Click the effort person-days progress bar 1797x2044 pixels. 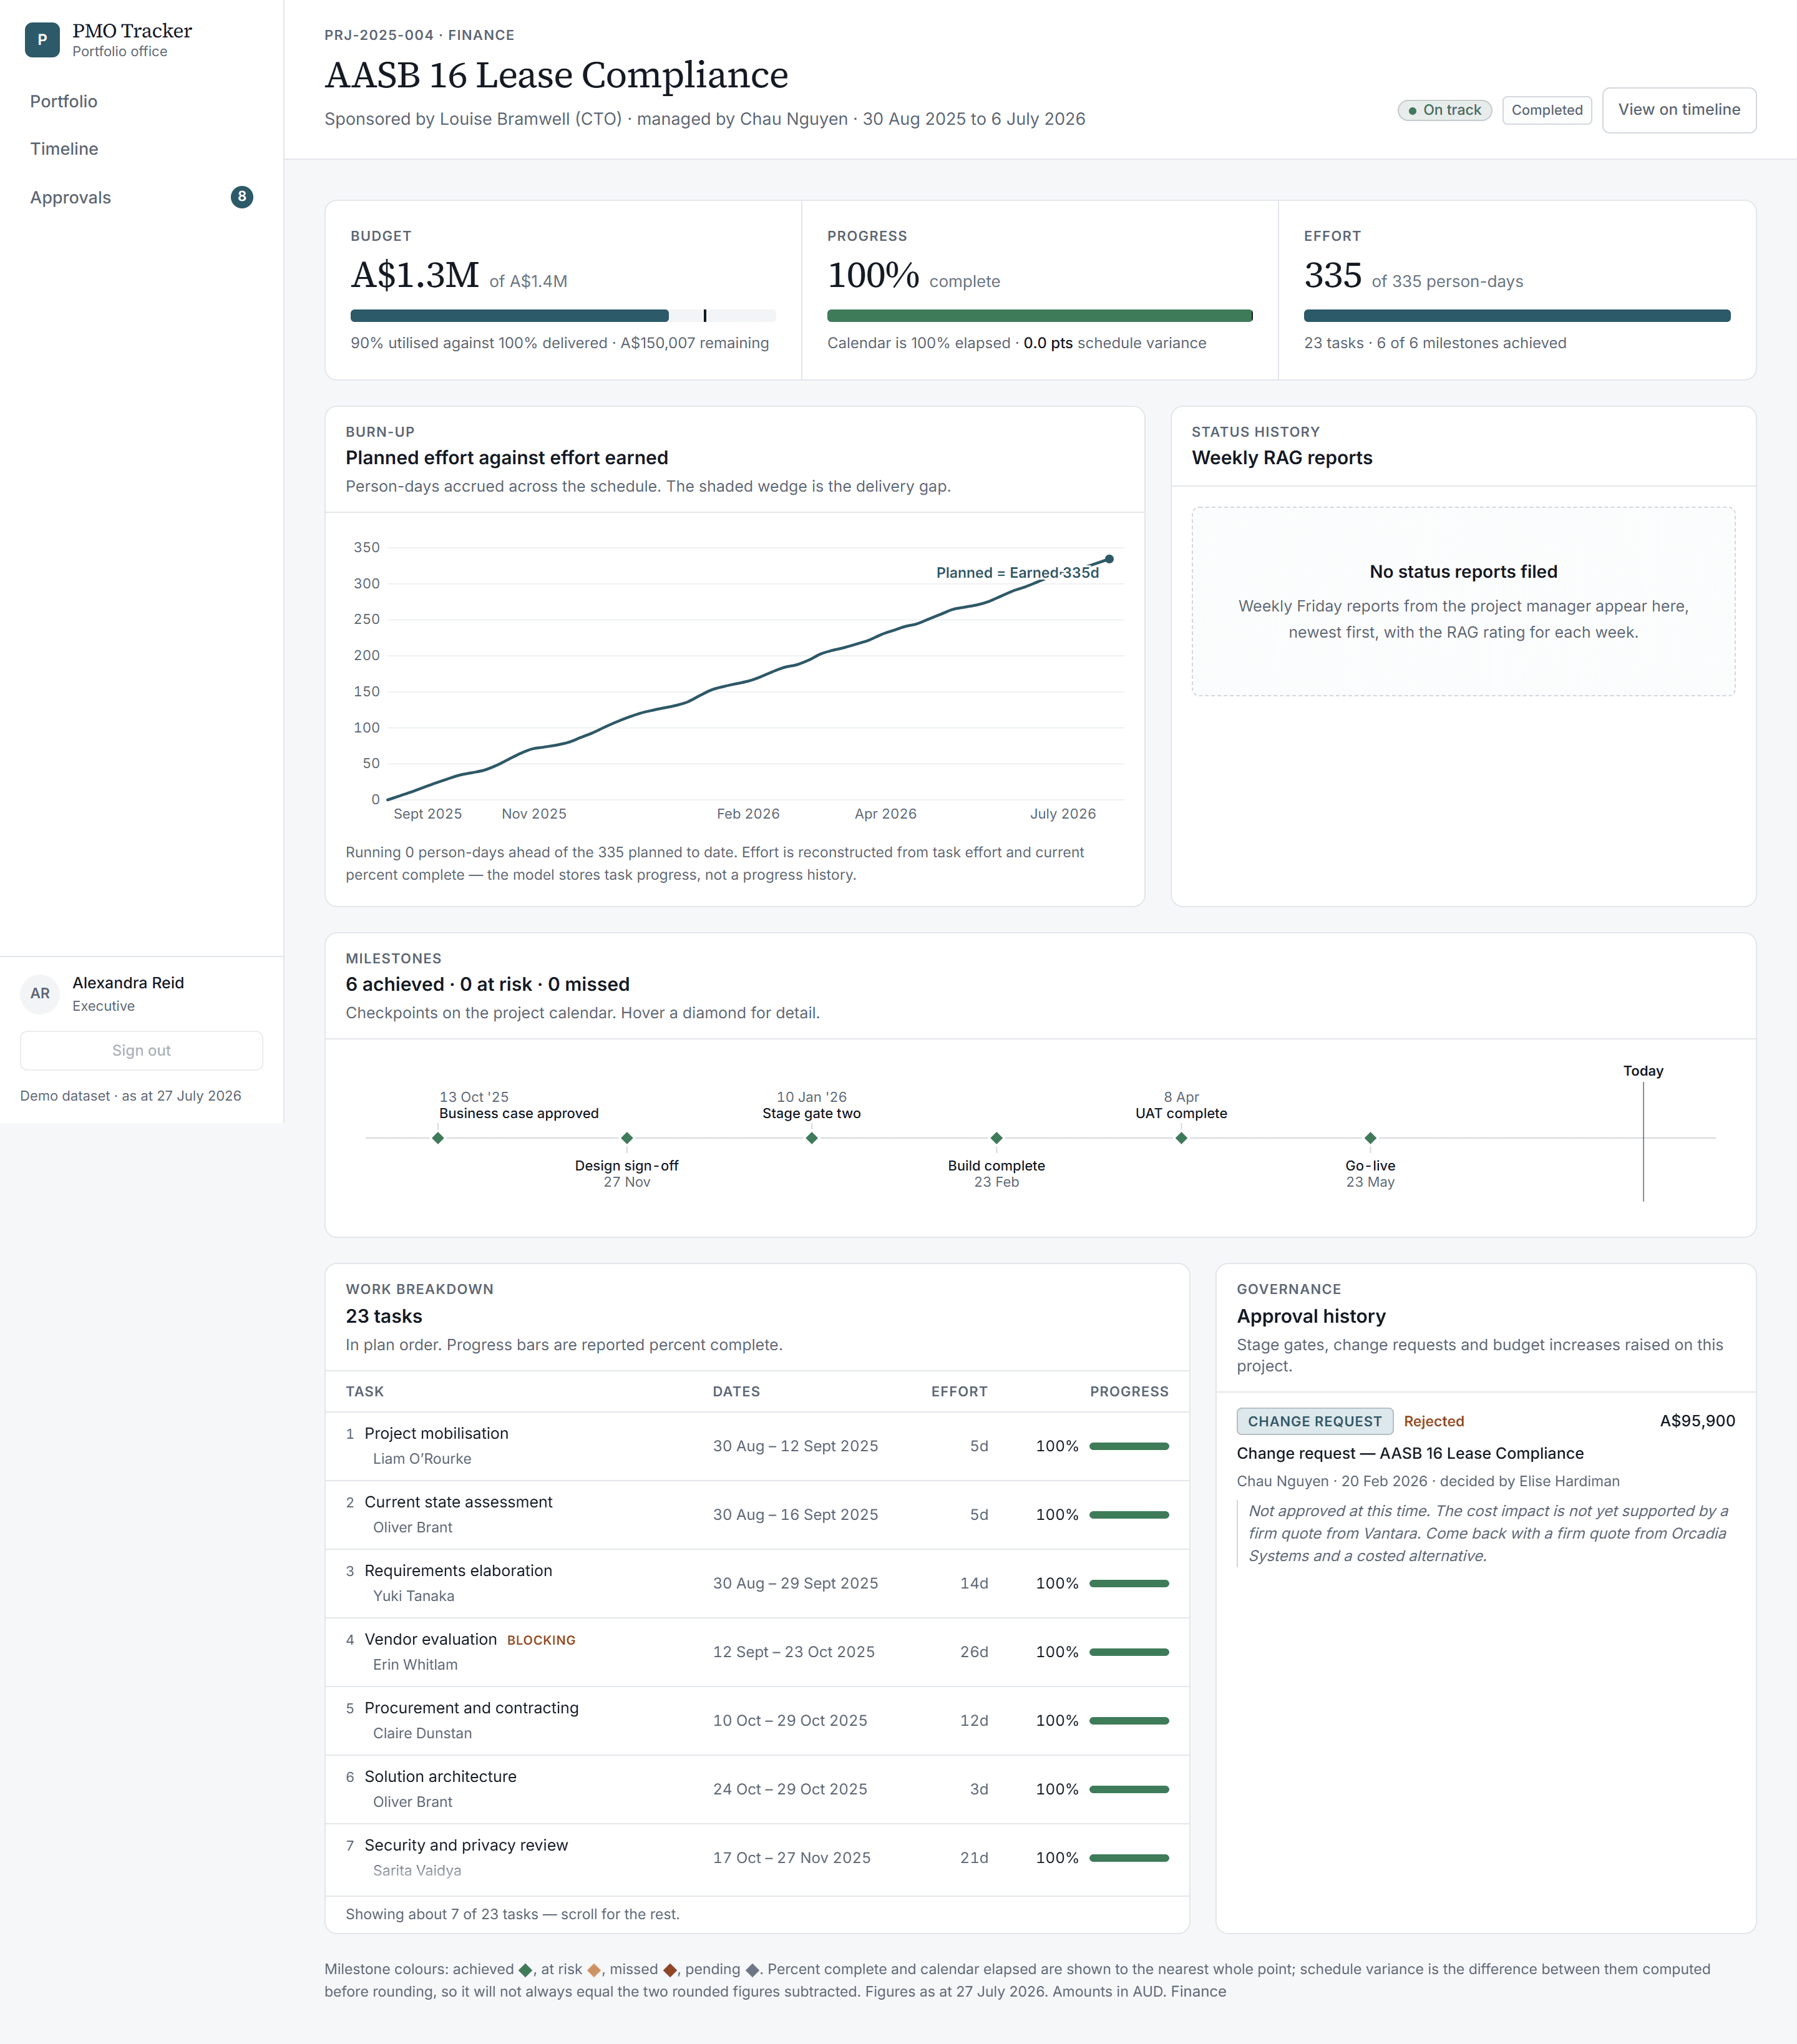[1517, 316]
